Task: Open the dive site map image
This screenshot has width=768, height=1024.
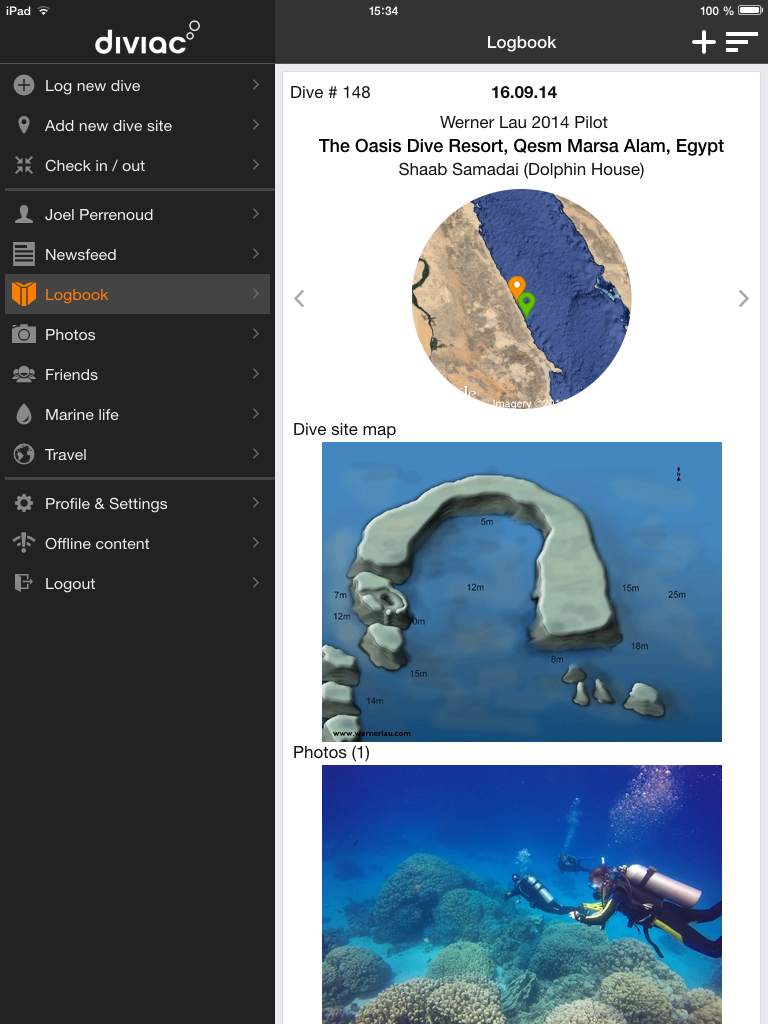Action: 522,592
